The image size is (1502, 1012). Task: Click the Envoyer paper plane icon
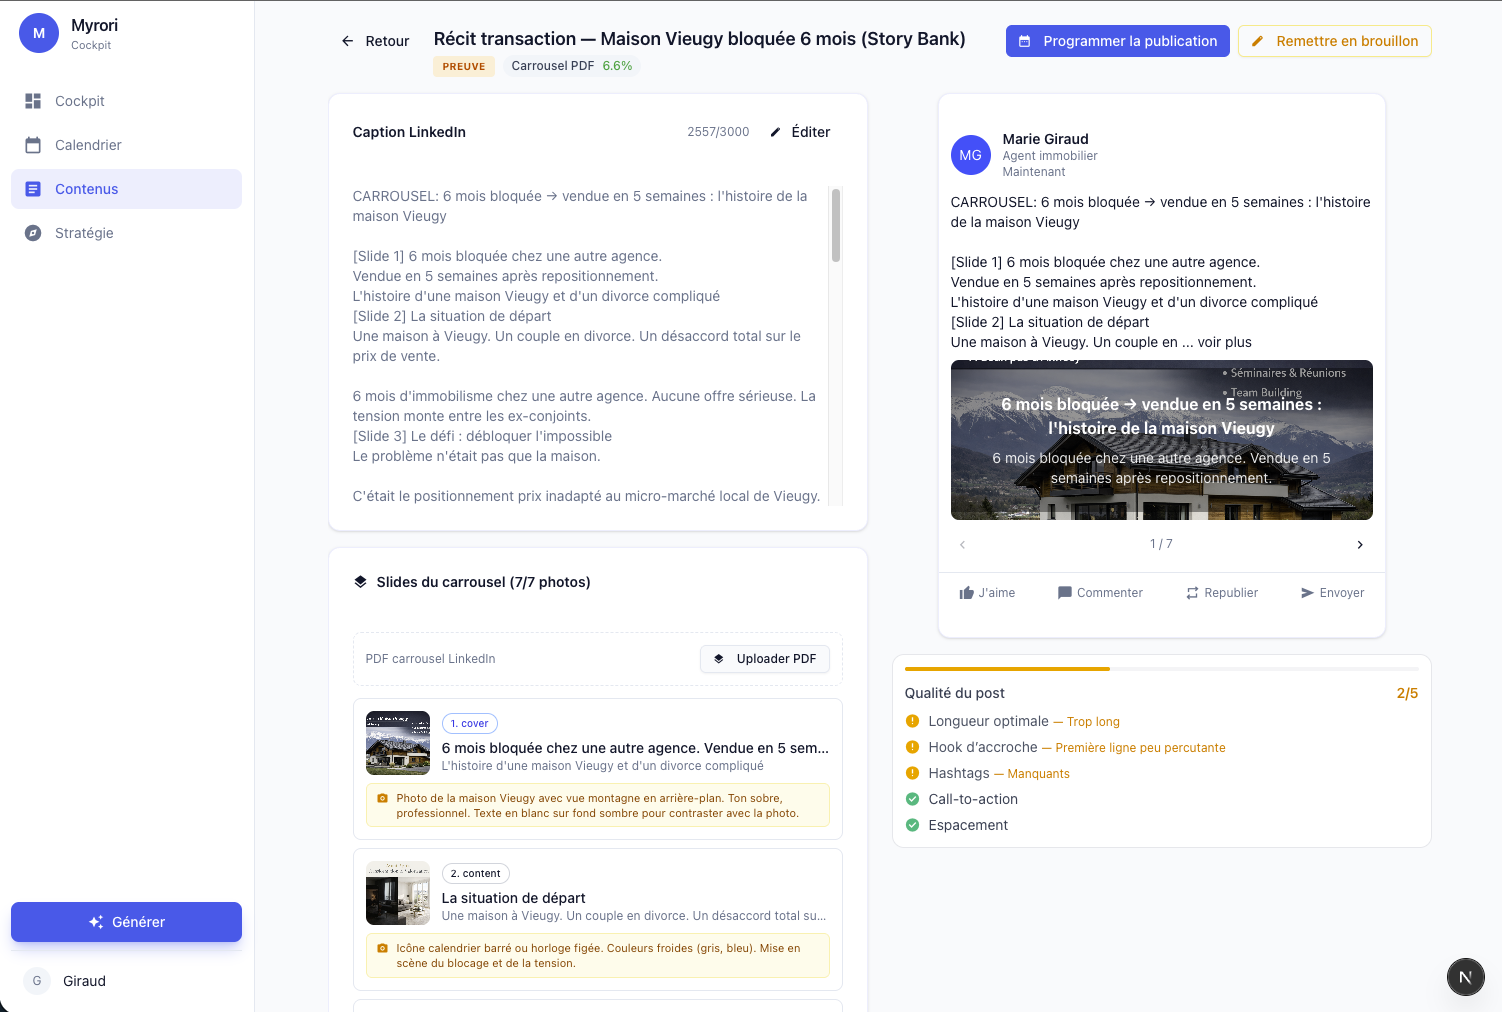coord(1307,593)
